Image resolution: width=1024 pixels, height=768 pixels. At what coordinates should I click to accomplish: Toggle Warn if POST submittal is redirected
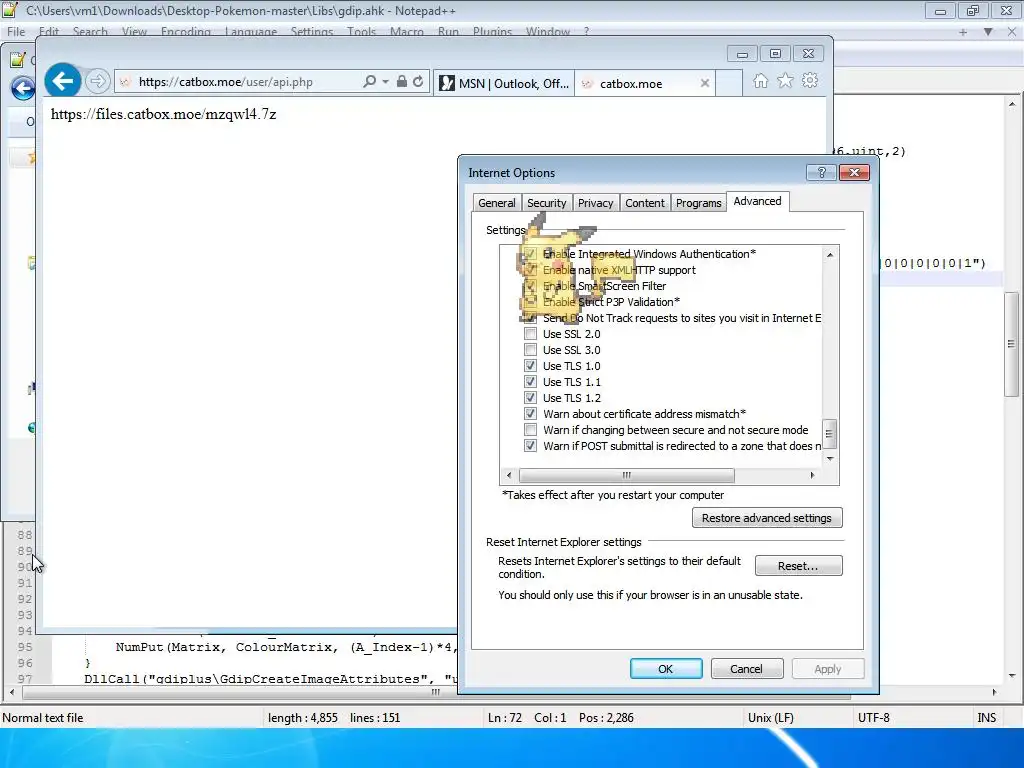[530, 446]
